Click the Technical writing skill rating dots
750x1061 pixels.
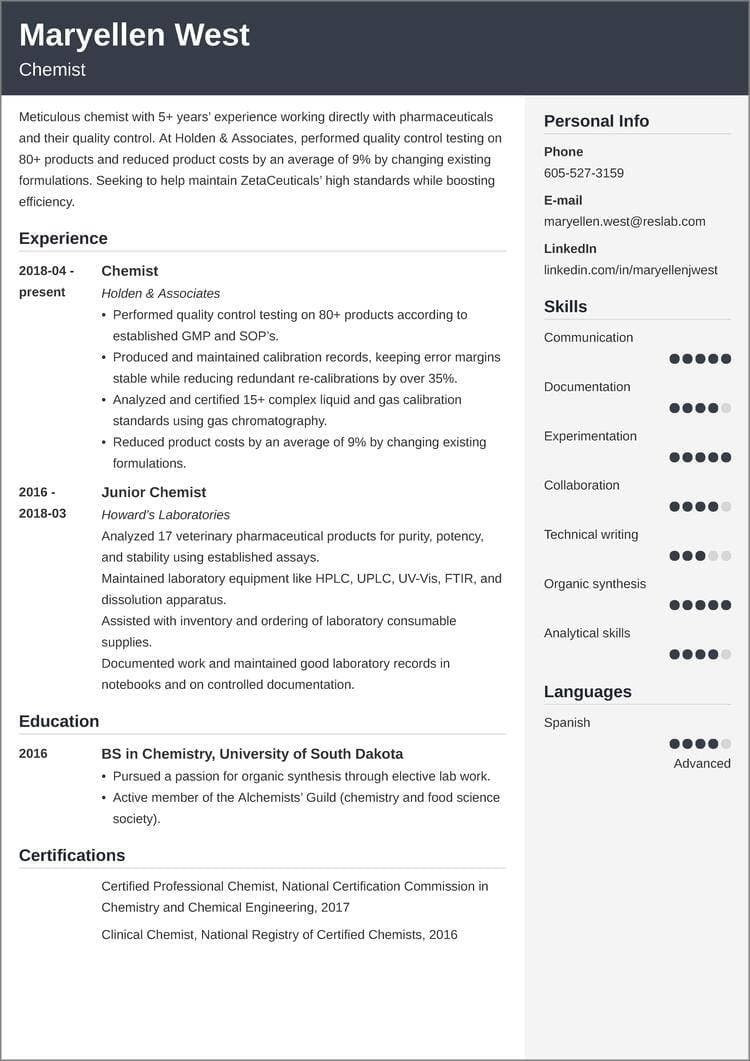pyautogui.click(x=700, y=556)
